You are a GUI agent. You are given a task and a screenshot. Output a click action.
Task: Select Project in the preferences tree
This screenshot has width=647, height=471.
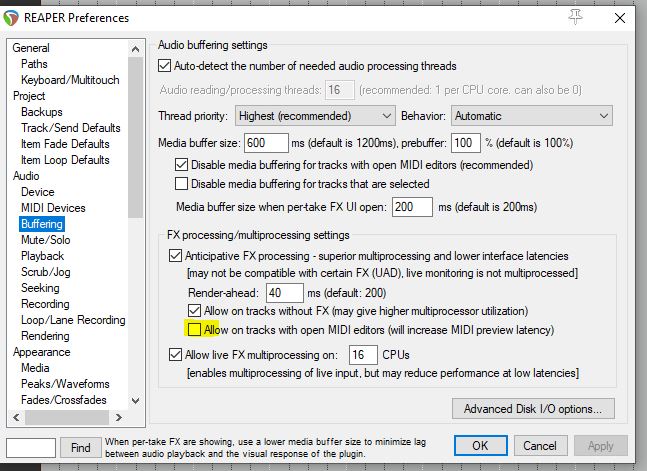point(29,96)
